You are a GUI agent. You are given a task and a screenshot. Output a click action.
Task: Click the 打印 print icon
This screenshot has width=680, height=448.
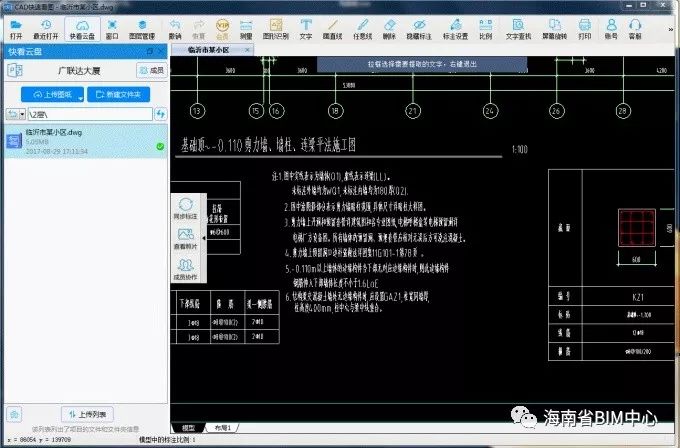click(585, 29)
